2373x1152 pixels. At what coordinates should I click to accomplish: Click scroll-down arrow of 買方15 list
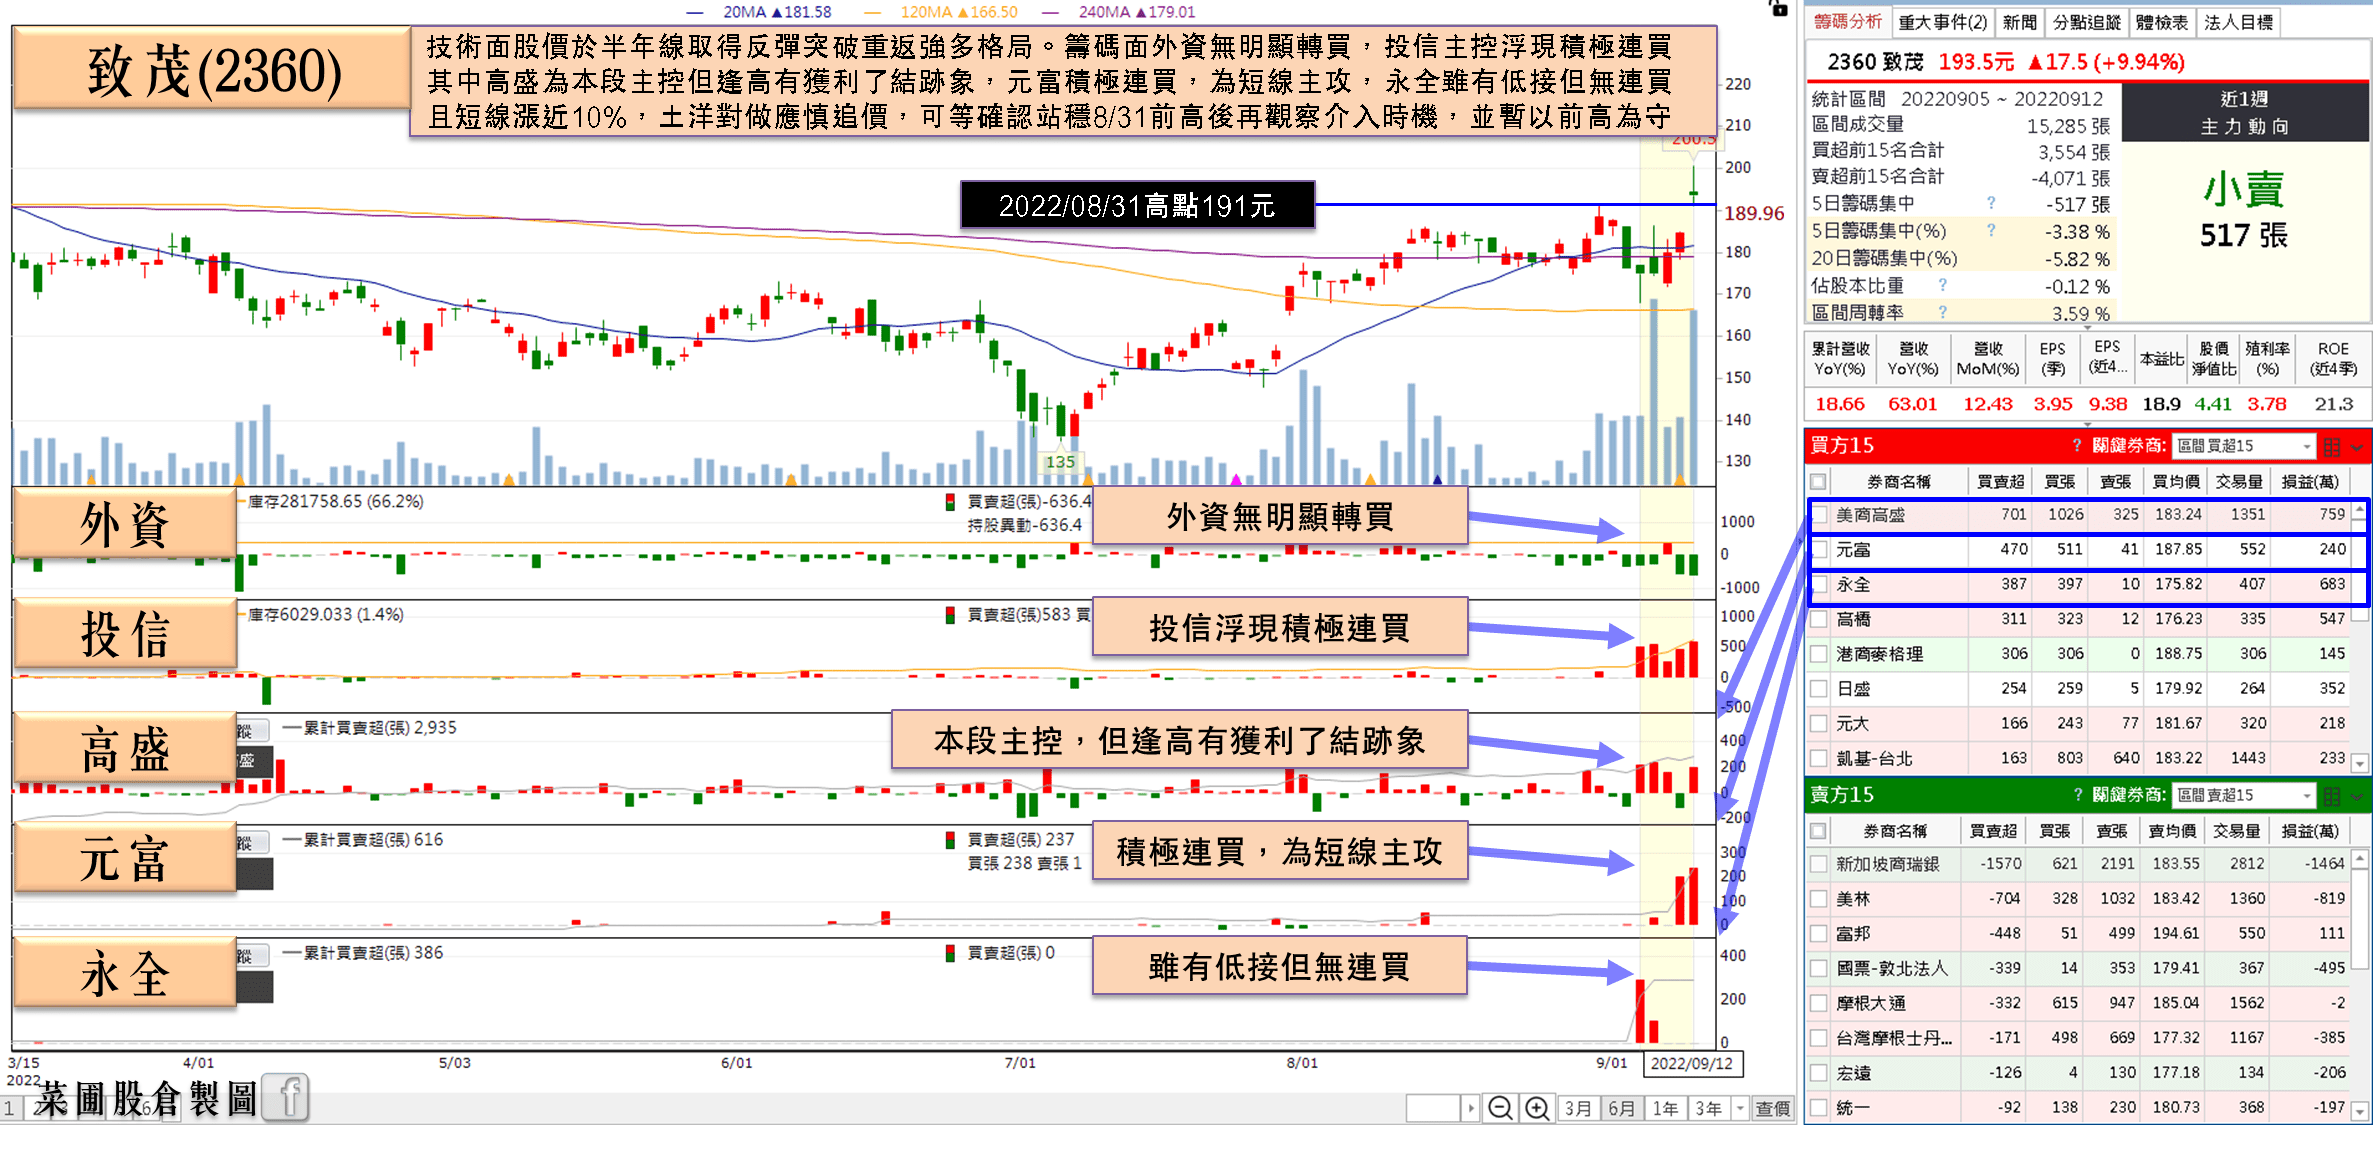2359,763
